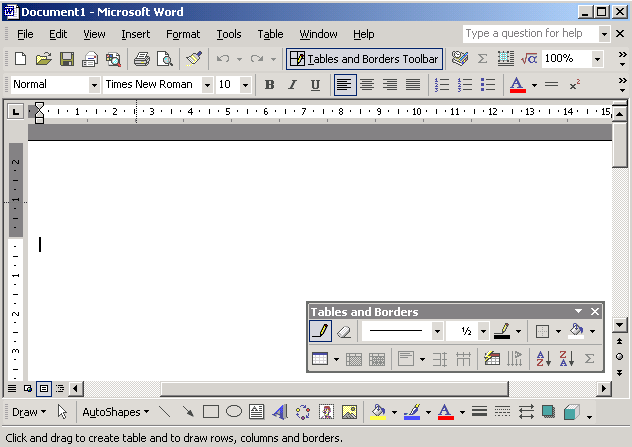
Task: Select the Draw Table pencil tool
Action: tap(320, 331)
